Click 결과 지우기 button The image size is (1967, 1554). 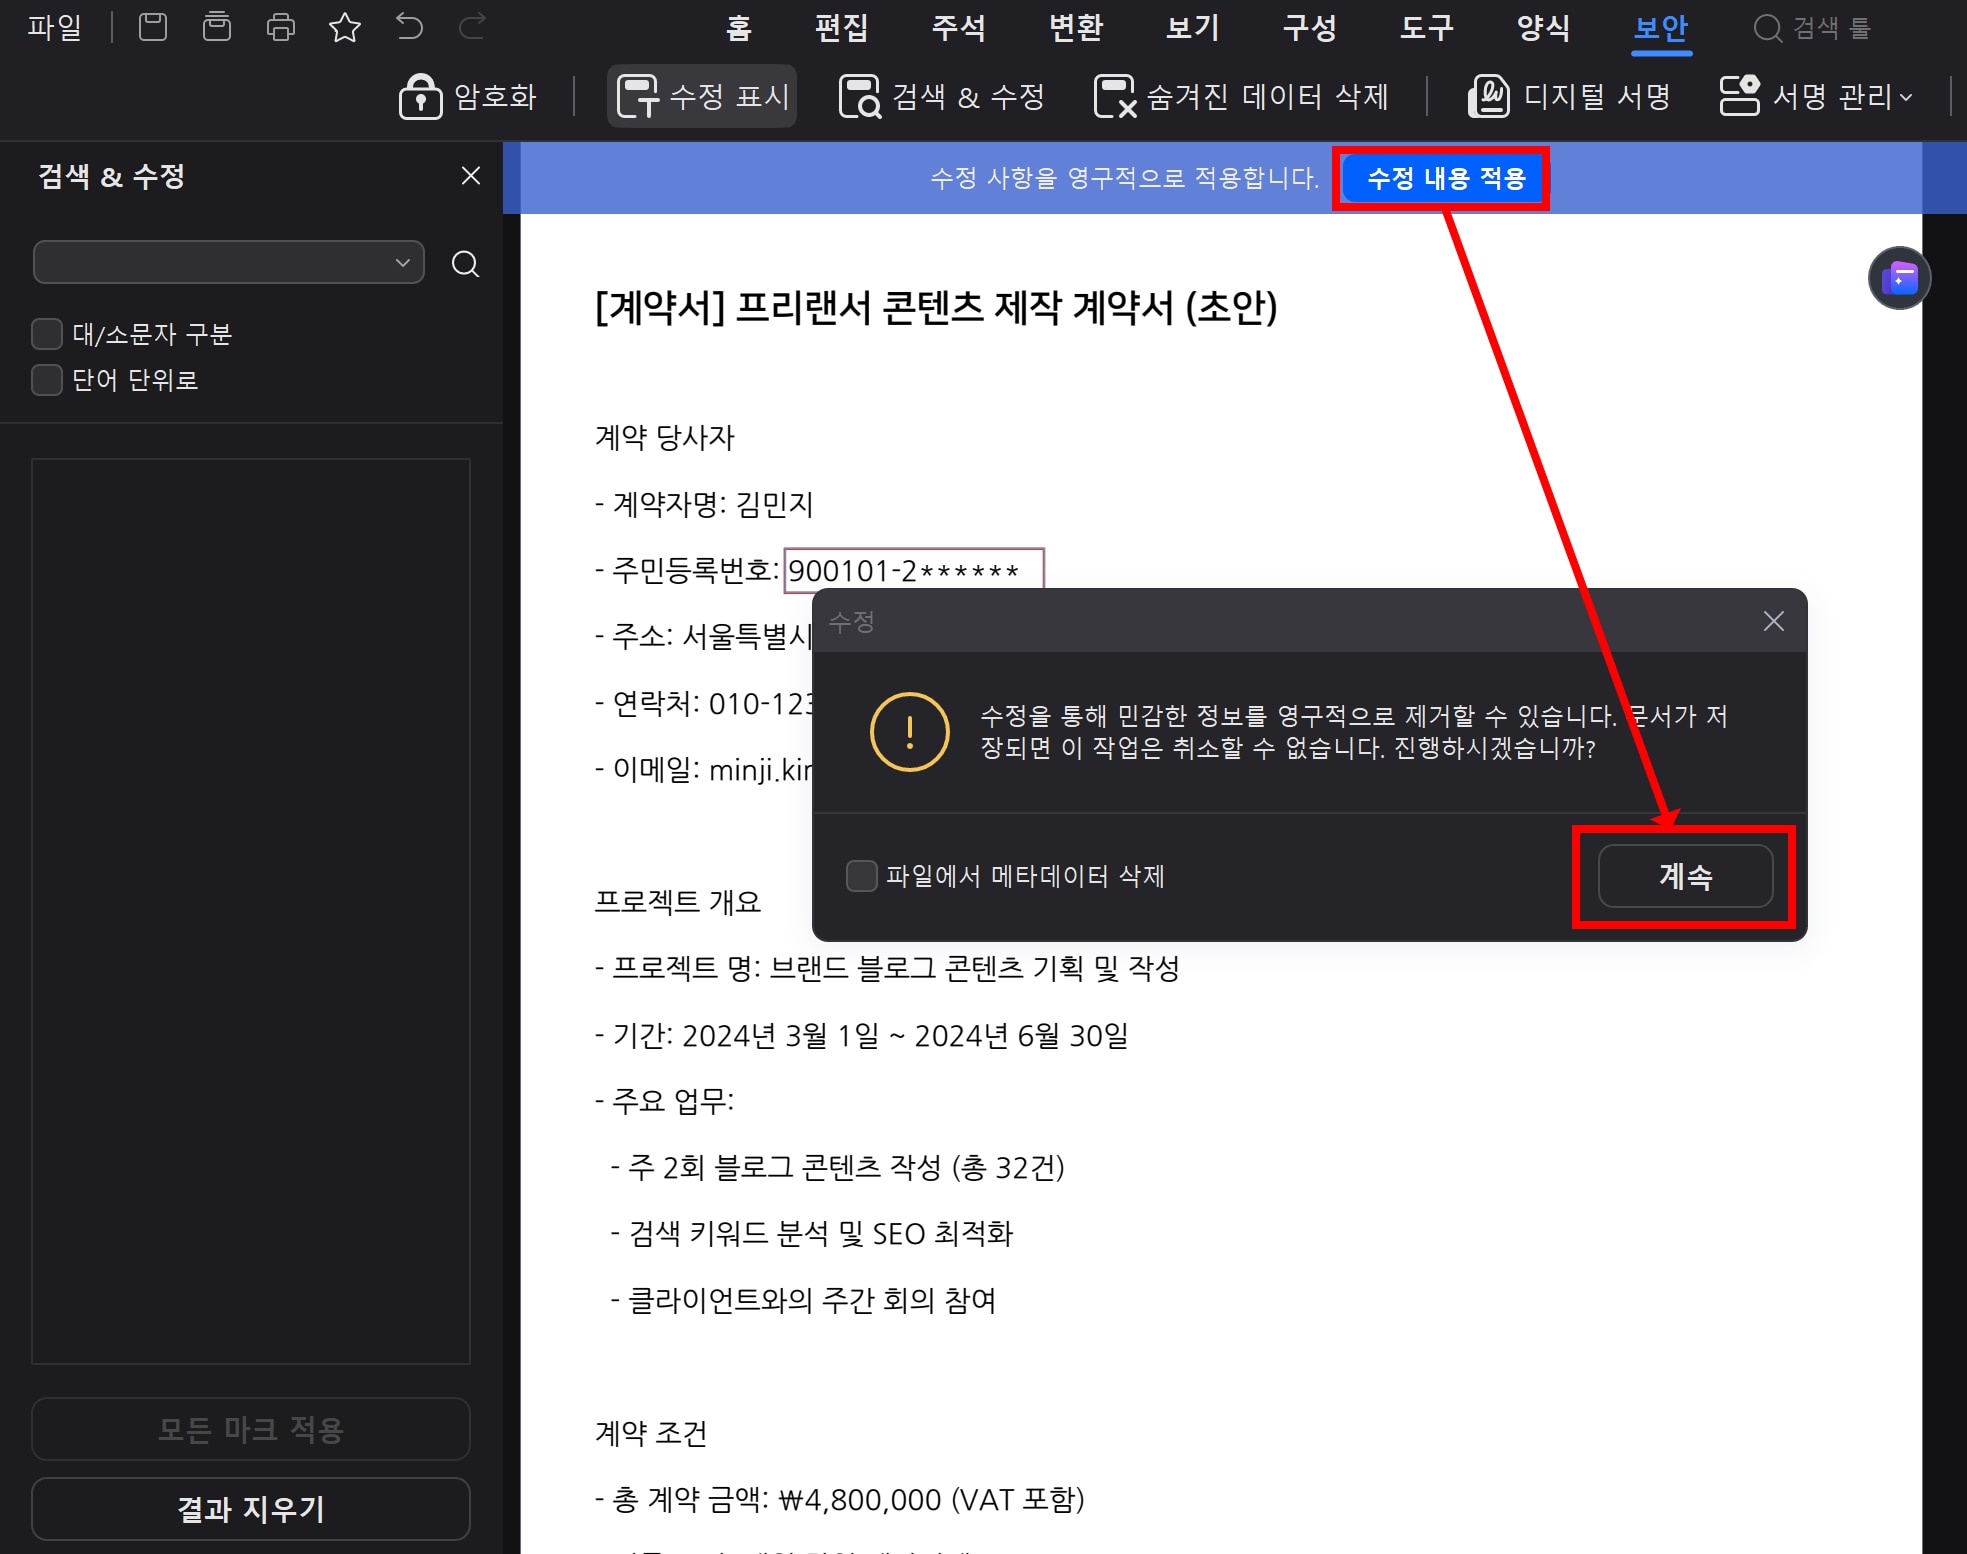251,1509
